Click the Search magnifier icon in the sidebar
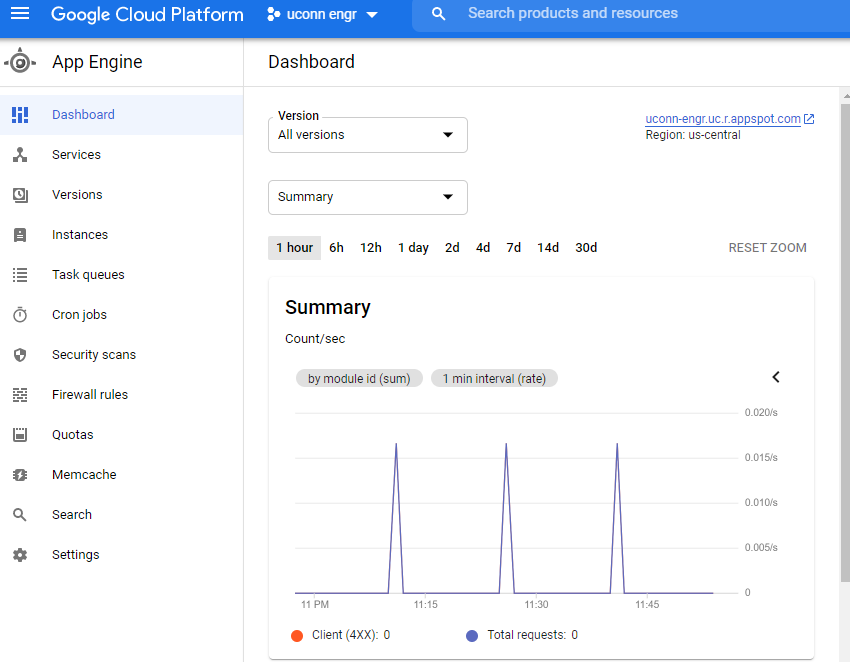Screen dimensions: 850x662 click(x=20, y=515)
